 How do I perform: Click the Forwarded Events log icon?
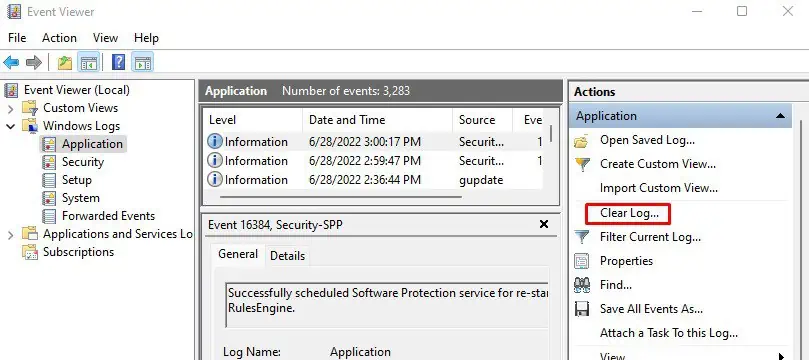pos(49,216)
